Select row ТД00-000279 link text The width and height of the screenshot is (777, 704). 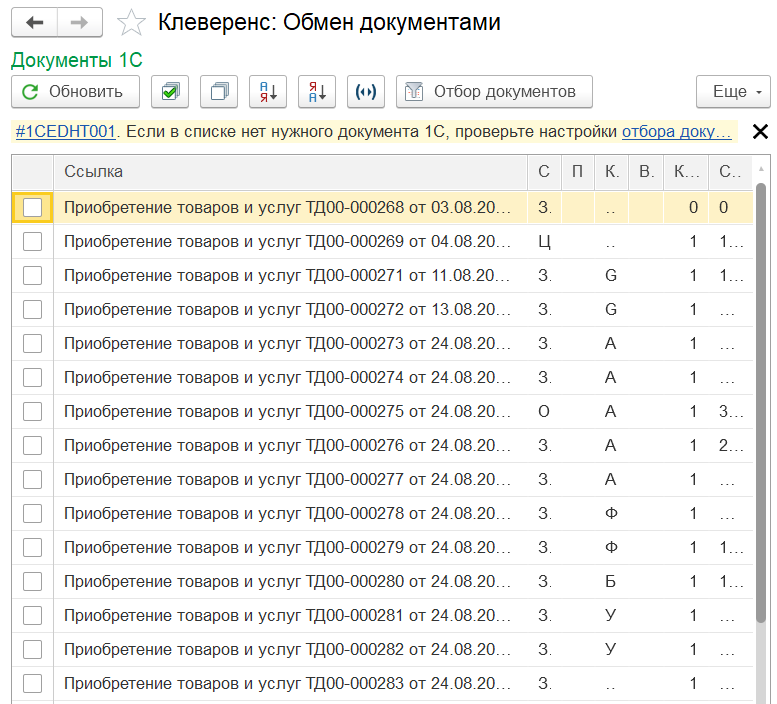pyautogui.click(x=287, y=547)
